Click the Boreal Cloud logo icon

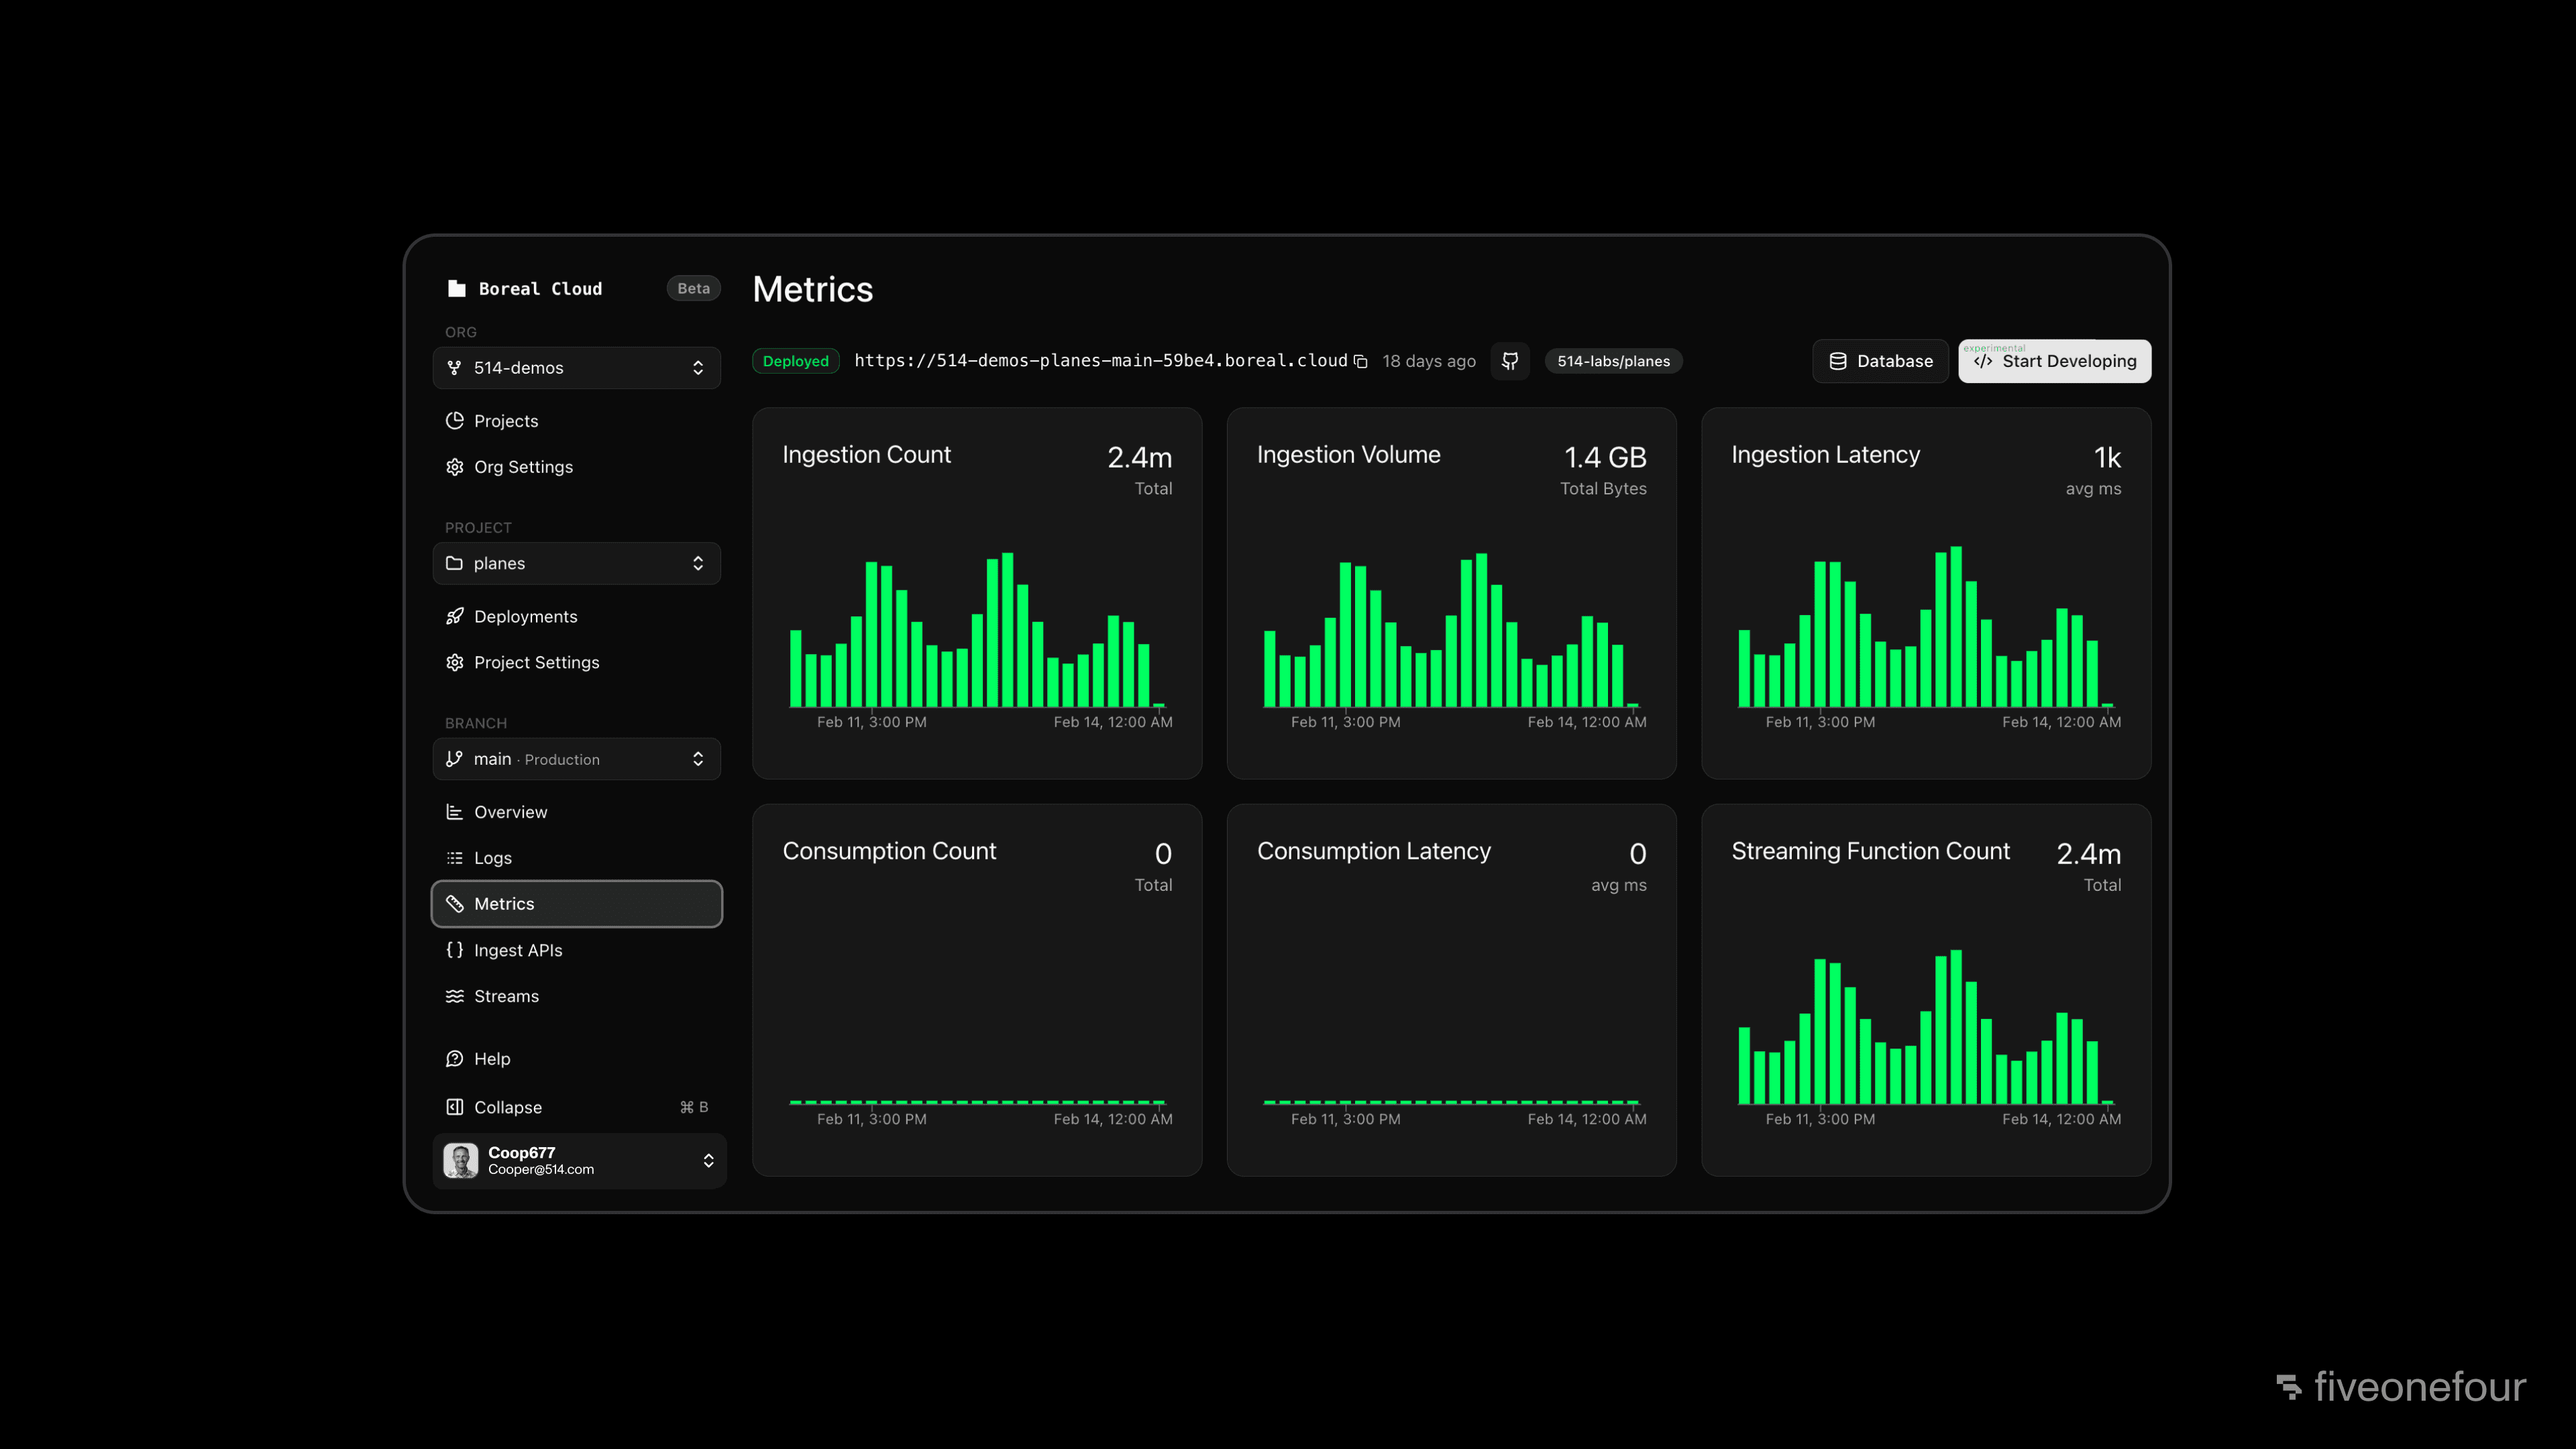tap(456, 288)
